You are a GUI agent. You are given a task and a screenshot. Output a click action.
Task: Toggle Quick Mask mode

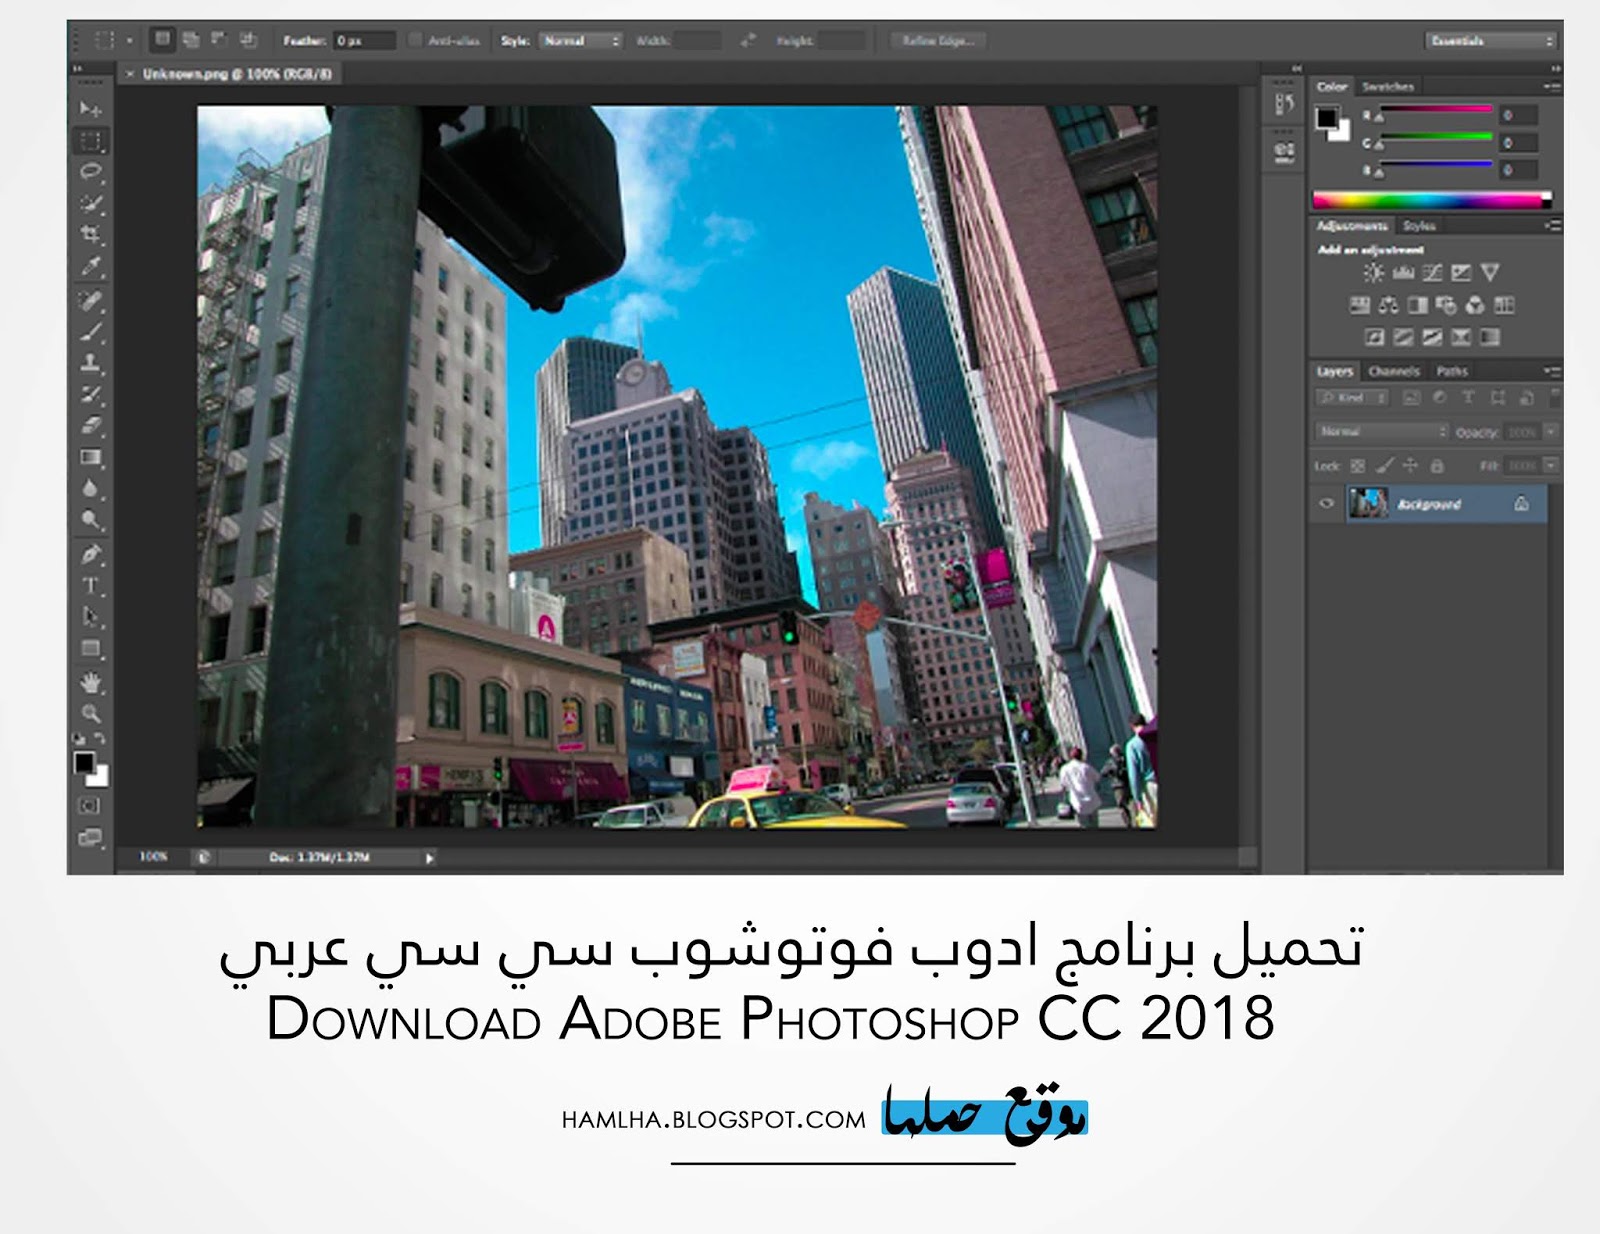tap(90, 806)
